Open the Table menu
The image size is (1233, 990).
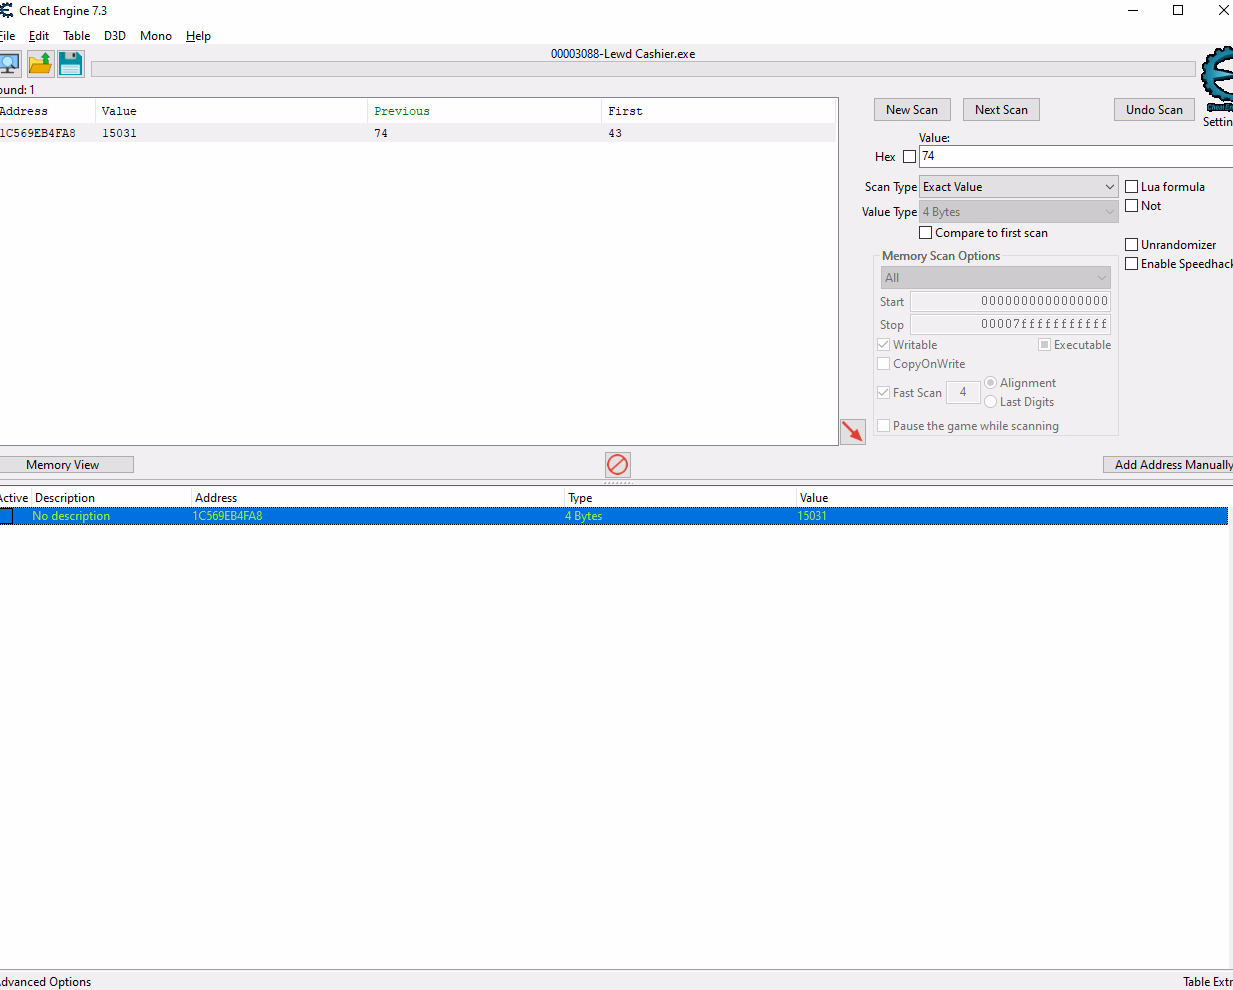(x=77, y=36)
